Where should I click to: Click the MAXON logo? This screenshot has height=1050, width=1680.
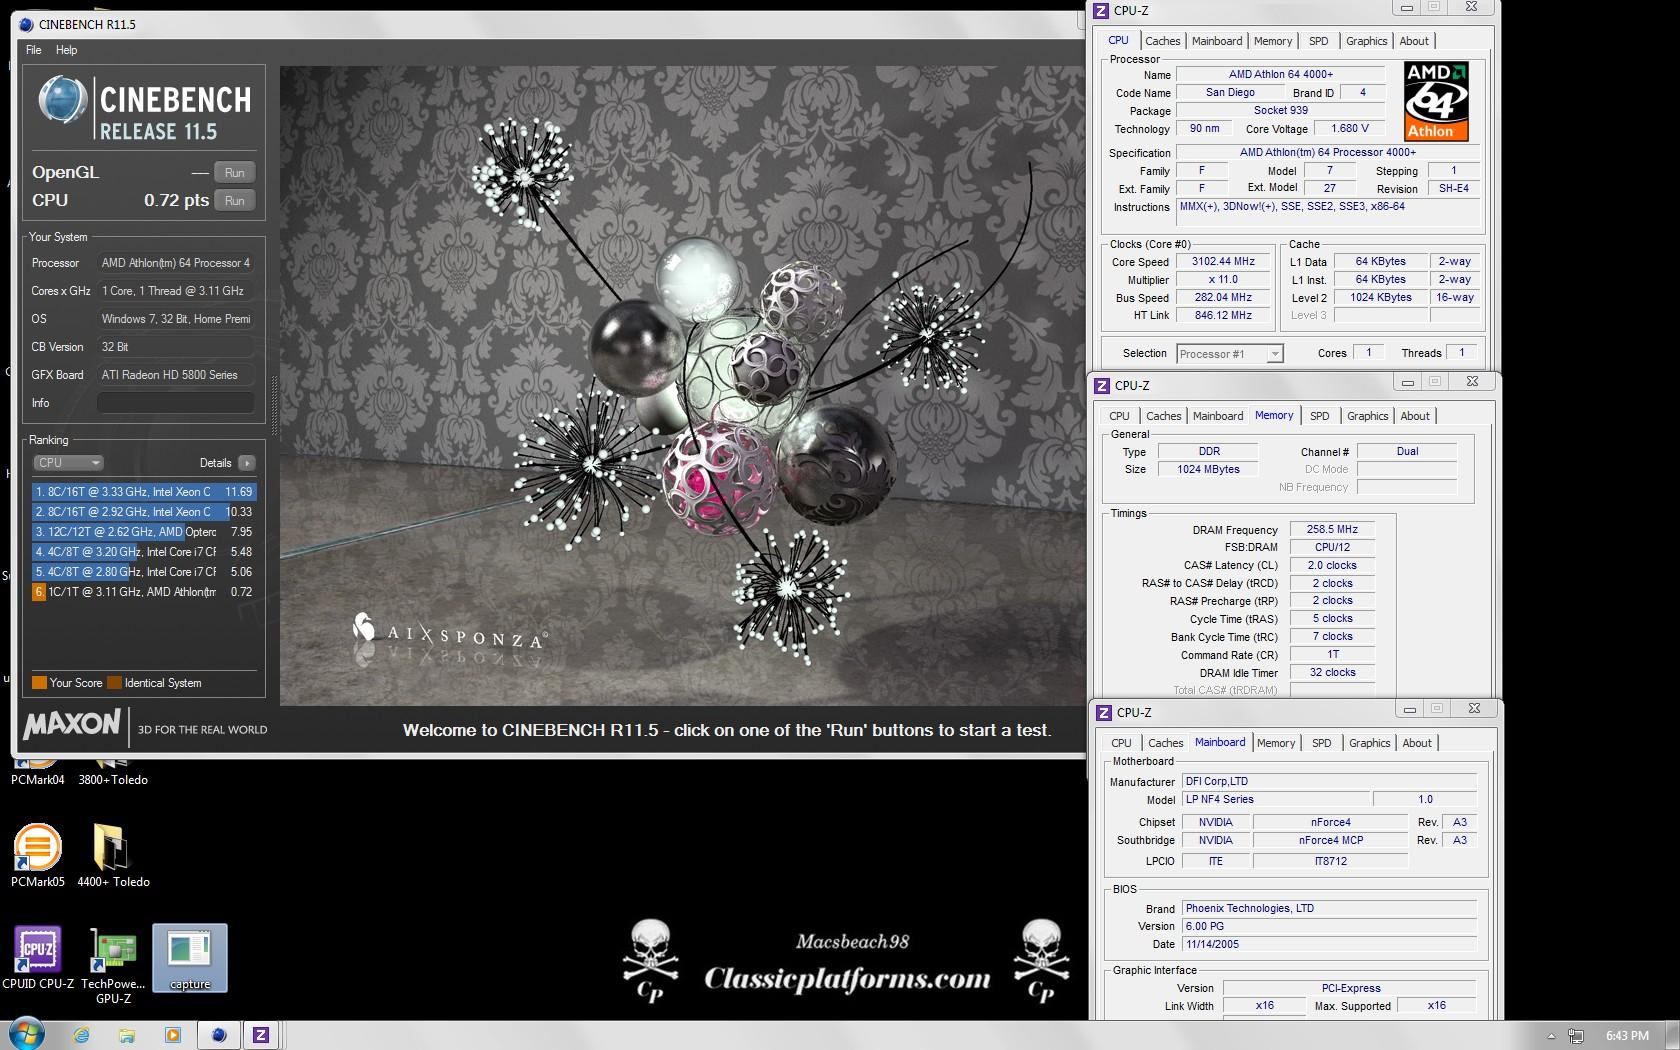pos(72,724)
